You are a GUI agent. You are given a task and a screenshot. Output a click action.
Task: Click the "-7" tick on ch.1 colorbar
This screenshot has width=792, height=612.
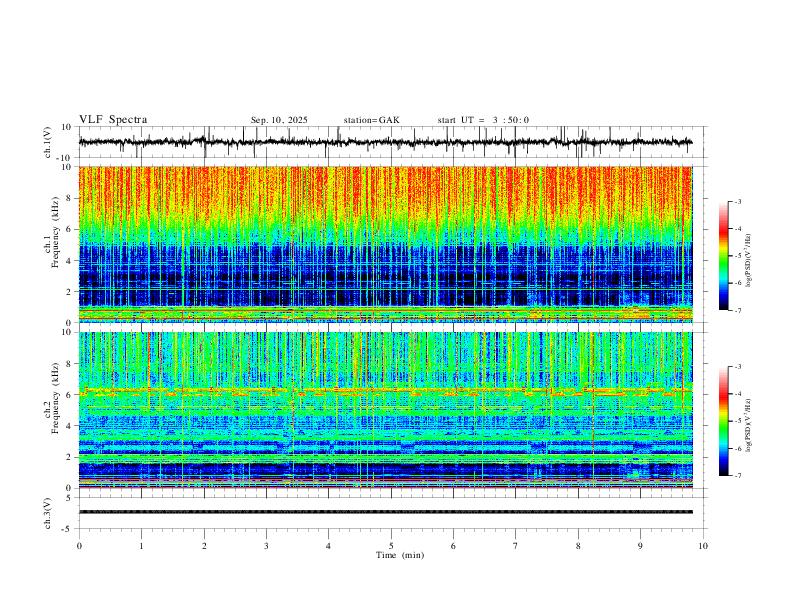737,311
